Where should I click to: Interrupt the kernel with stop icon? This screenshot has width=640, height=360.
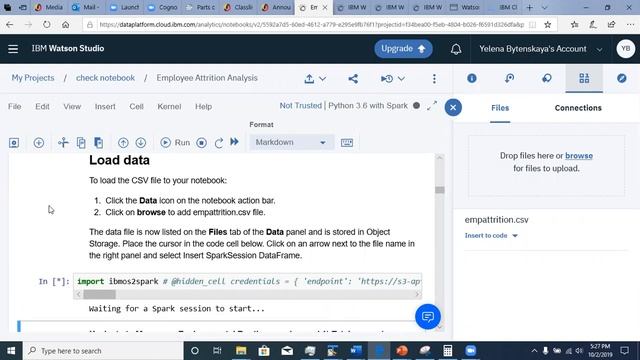coord(202,142)
